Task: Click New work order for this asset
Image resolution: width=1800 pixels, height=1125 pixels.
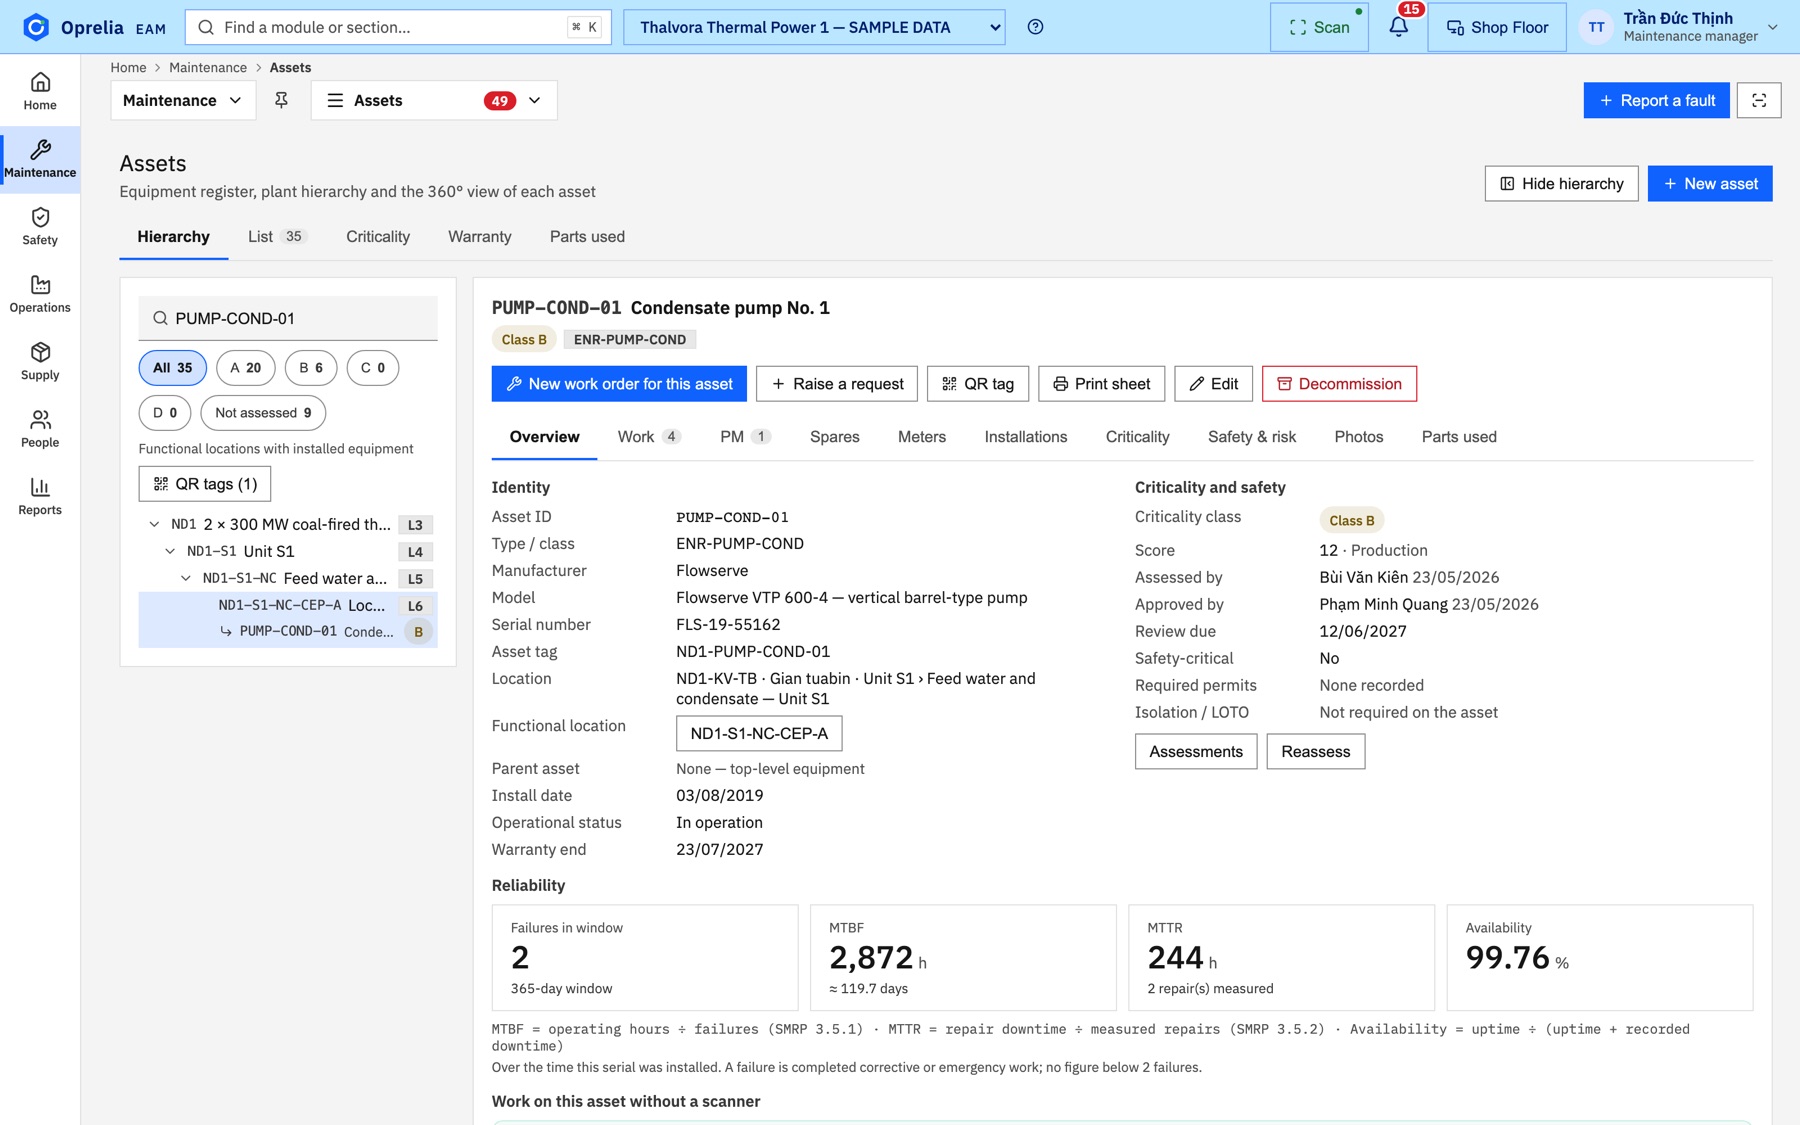Action: coord(619,384)
